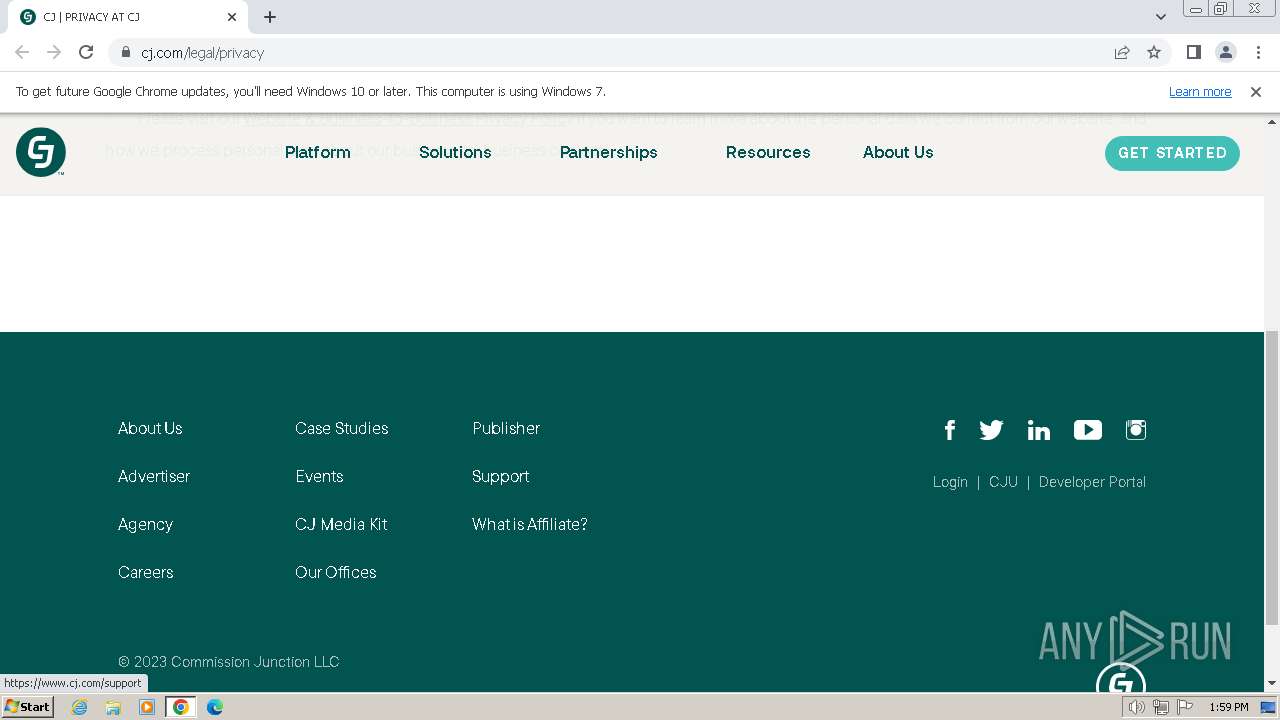
Task: Open Events footer link
Action: point(319,476)
